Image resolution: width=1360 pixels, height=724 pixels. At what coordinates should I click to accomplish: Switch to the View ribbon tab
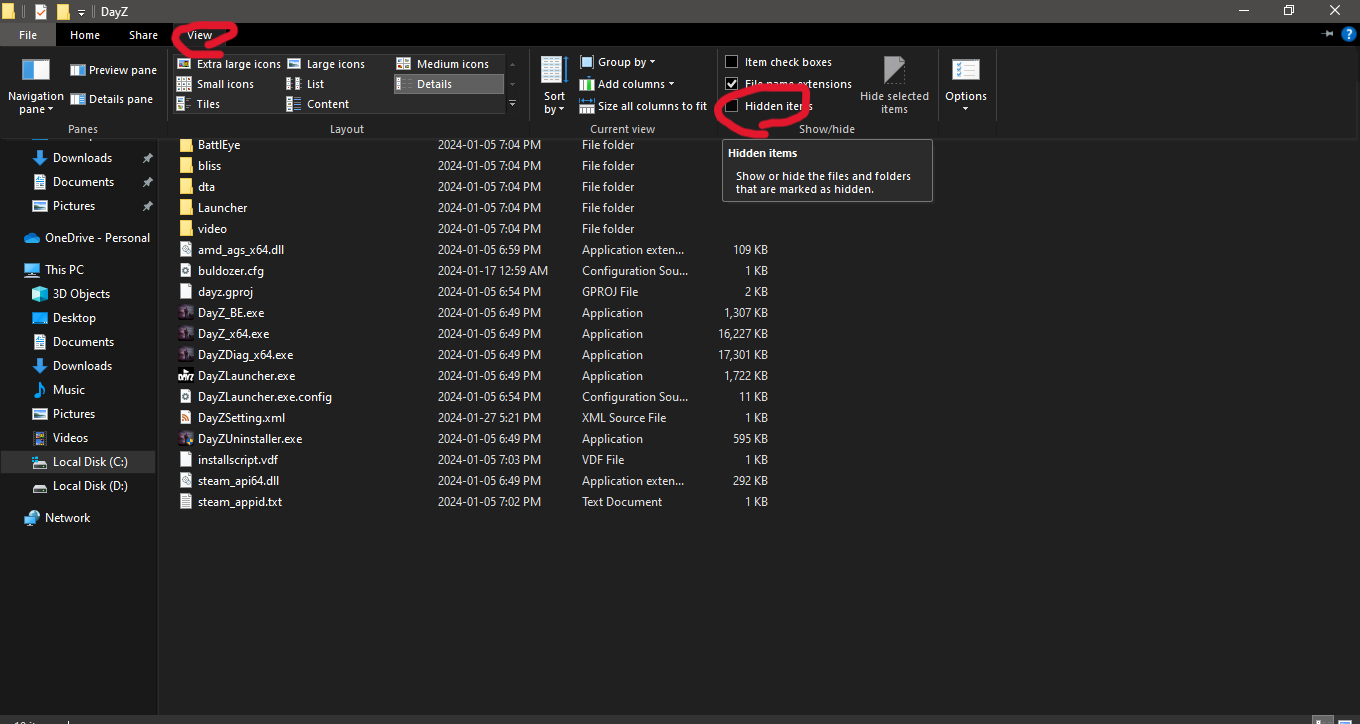[x=200, y=35]
